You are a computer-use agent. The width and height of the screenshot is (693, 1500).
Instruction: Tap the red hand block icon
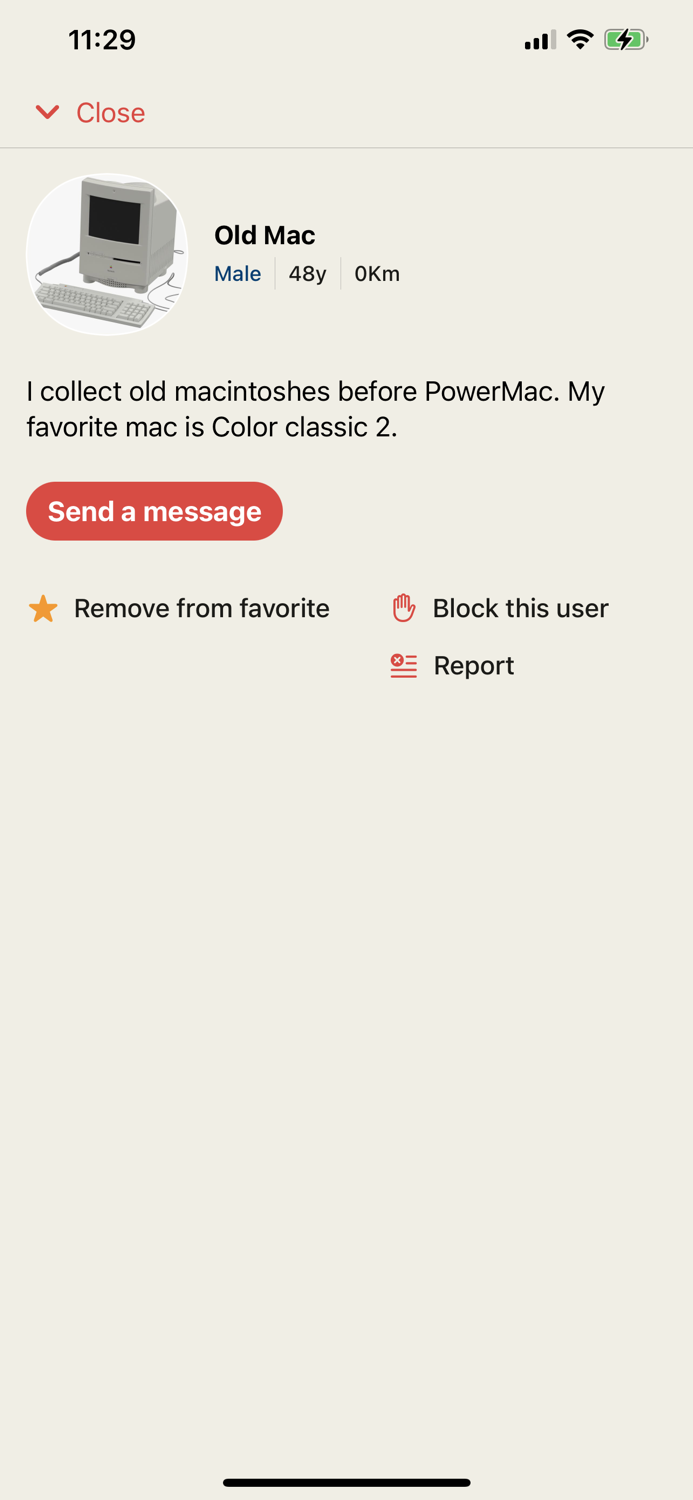coord(403,608)
